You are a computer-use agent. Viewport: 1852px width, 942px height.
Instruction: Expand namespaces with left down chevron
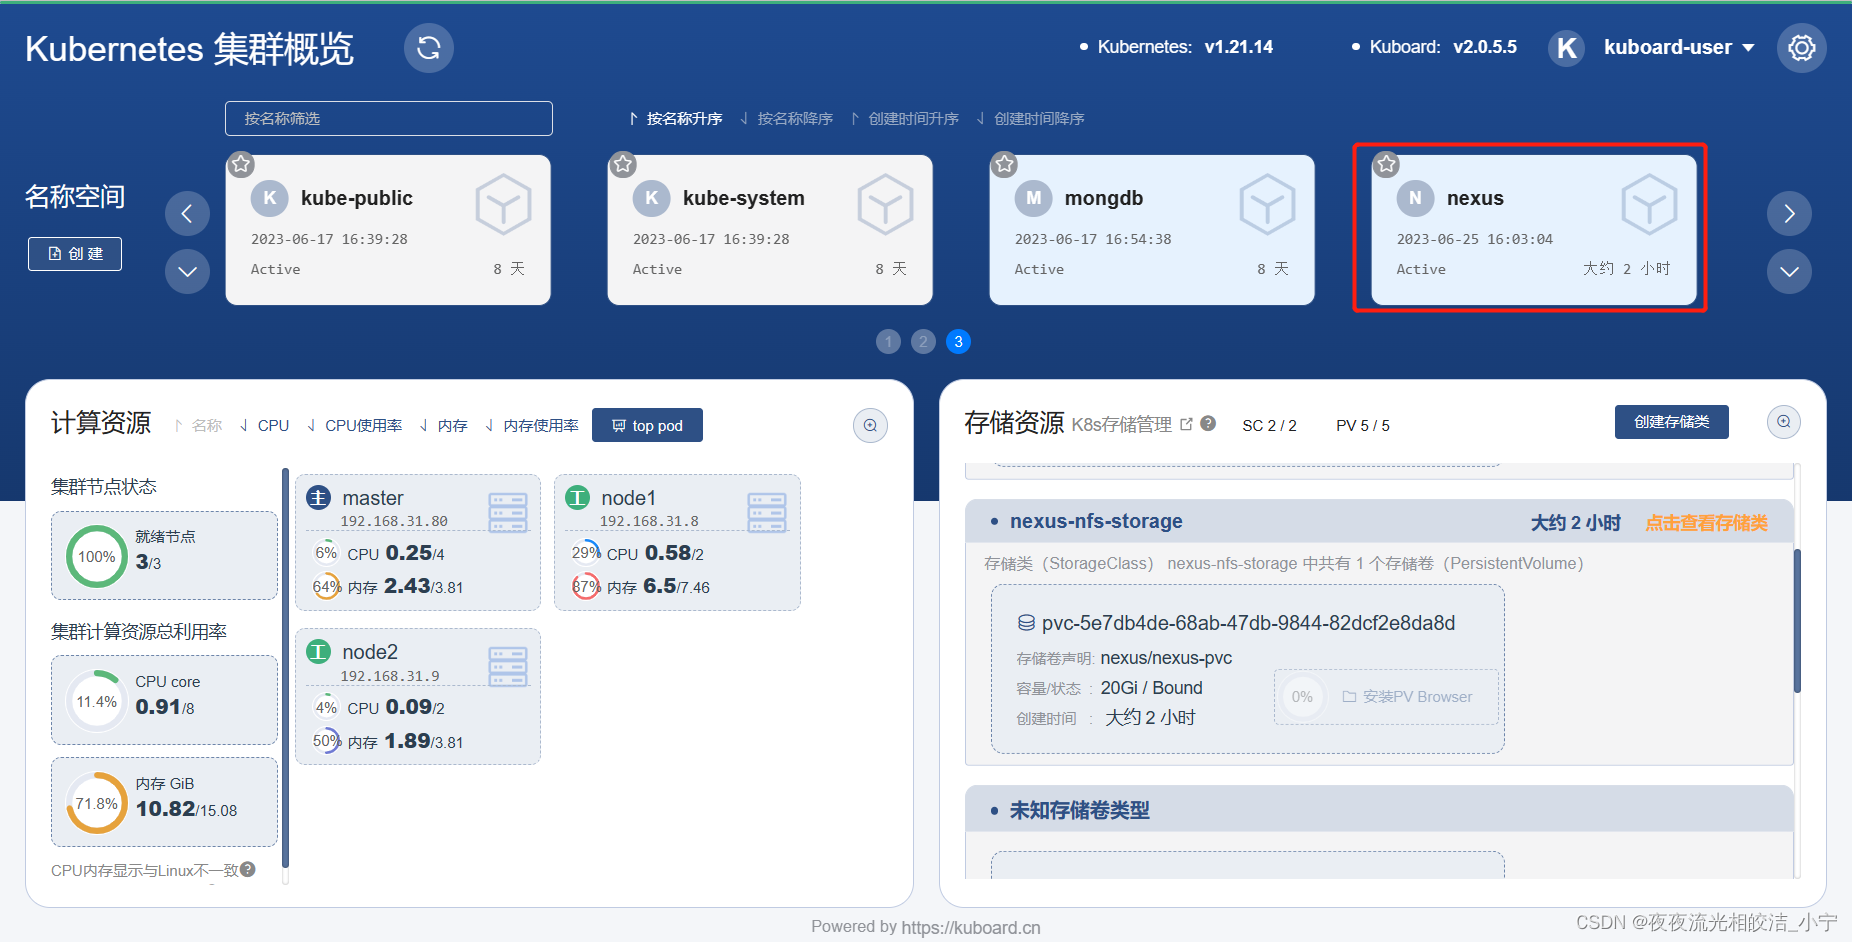coord(187,271)
